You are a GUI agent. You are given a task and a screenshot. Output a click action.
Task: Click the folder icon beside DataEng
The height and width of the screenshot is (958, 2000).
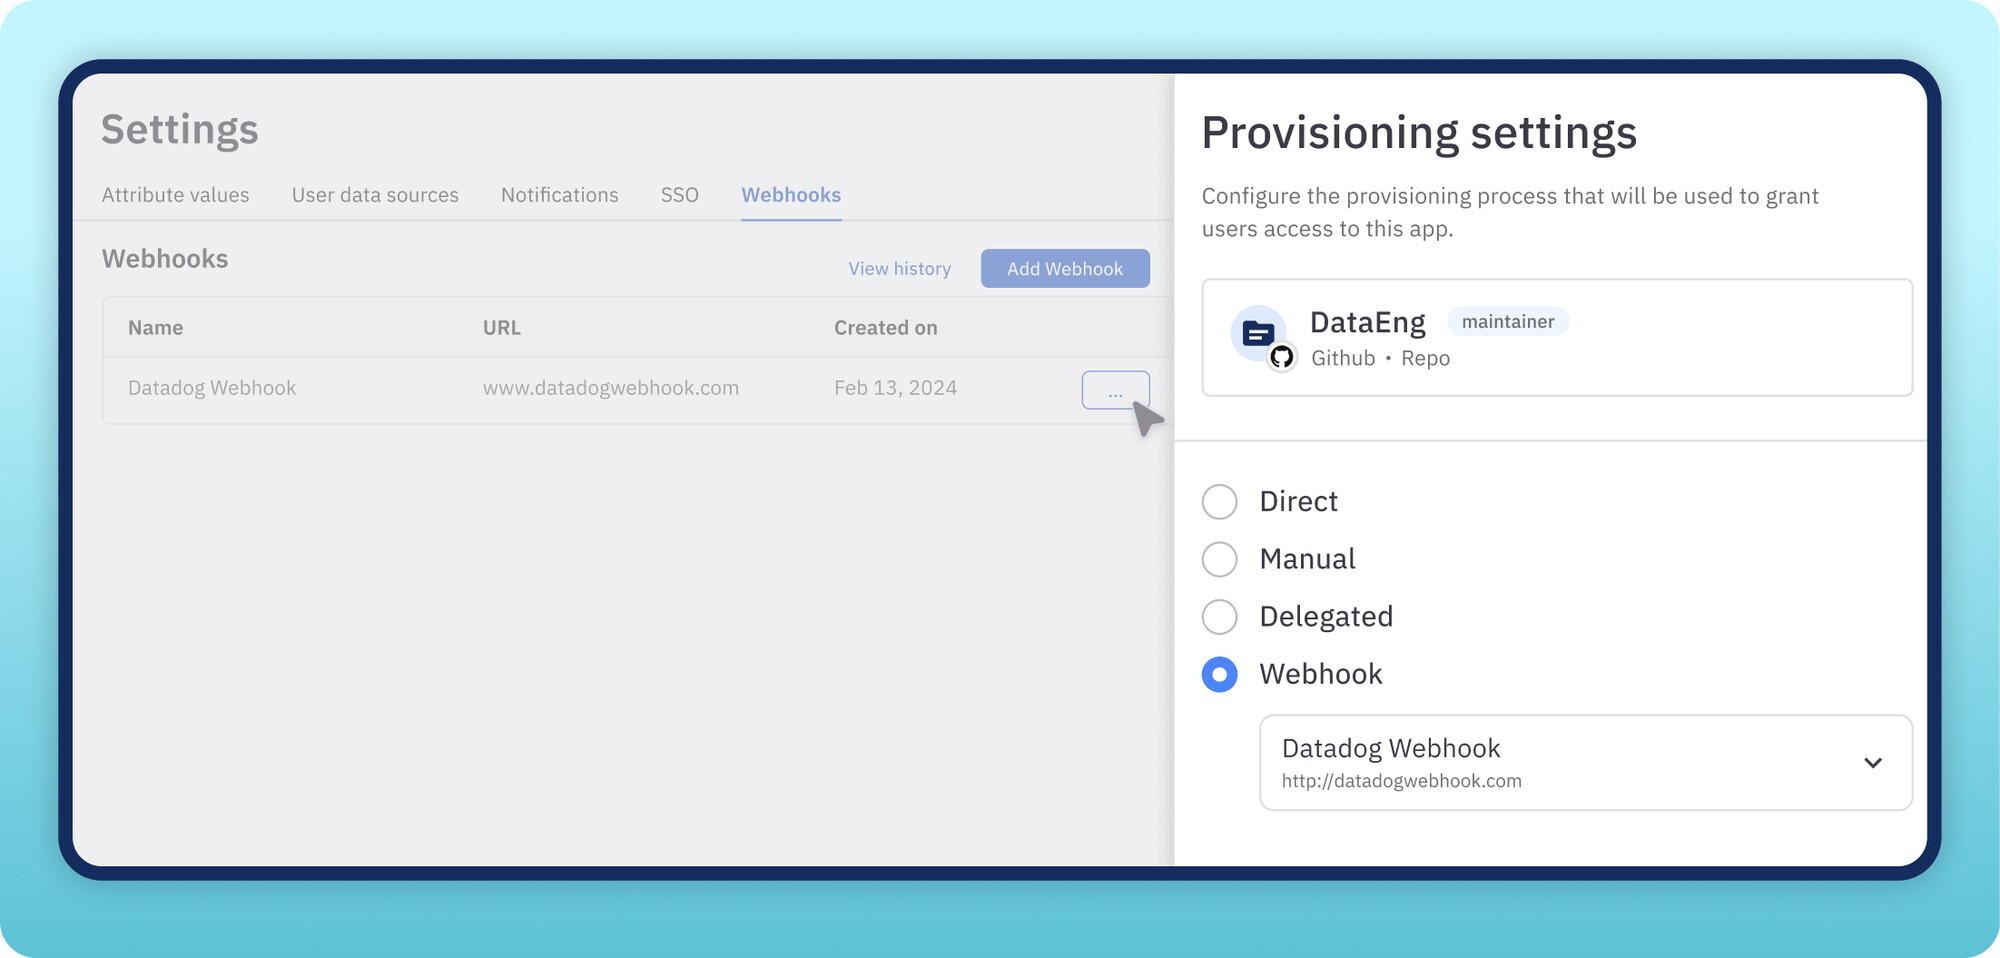pos(1258,330)
